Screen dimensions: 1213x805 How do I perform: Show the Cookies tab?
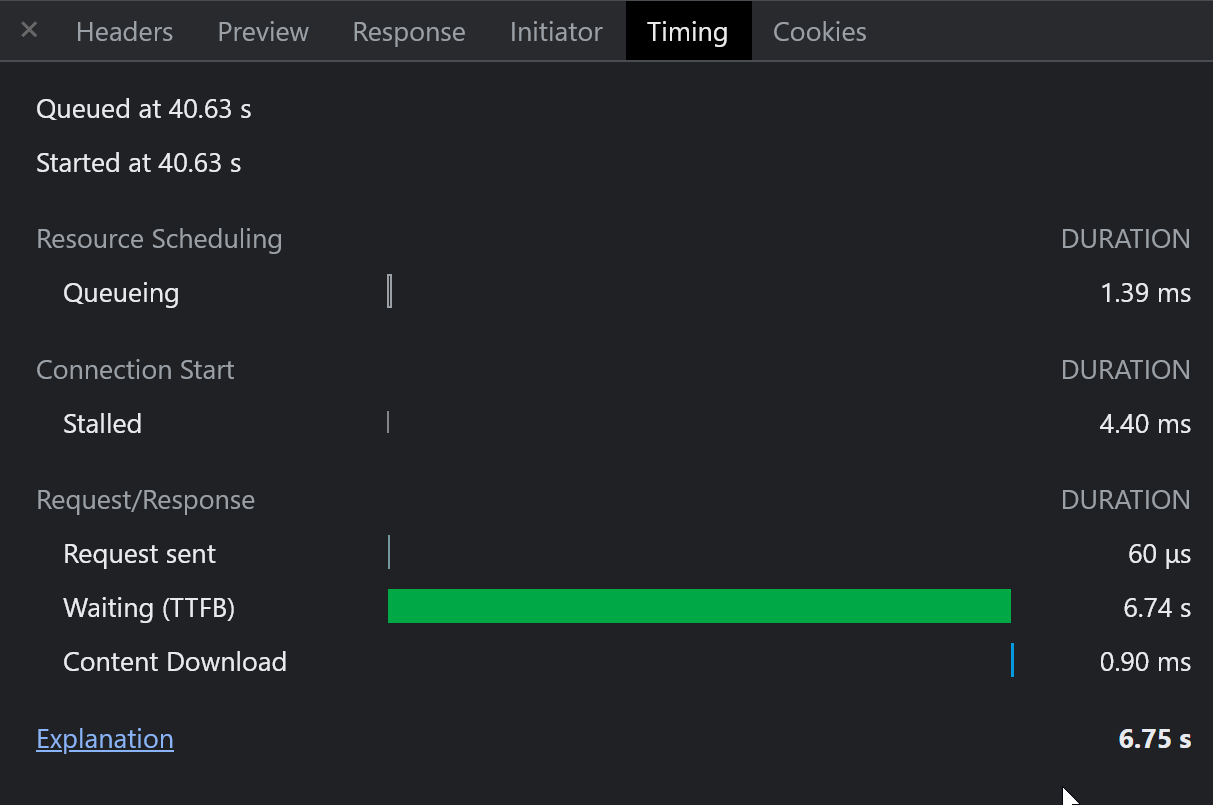(819, 32)
